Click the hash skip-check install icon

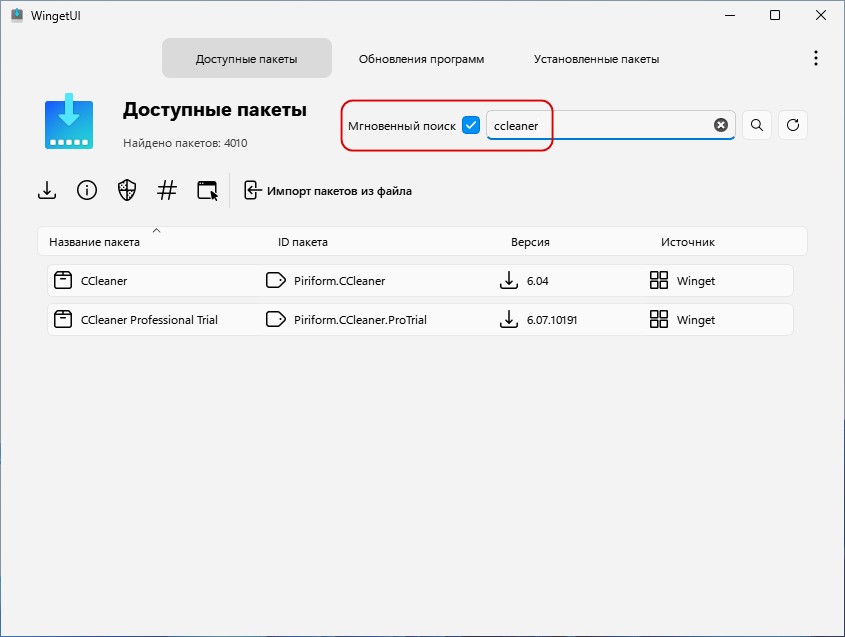click(167, 190)
